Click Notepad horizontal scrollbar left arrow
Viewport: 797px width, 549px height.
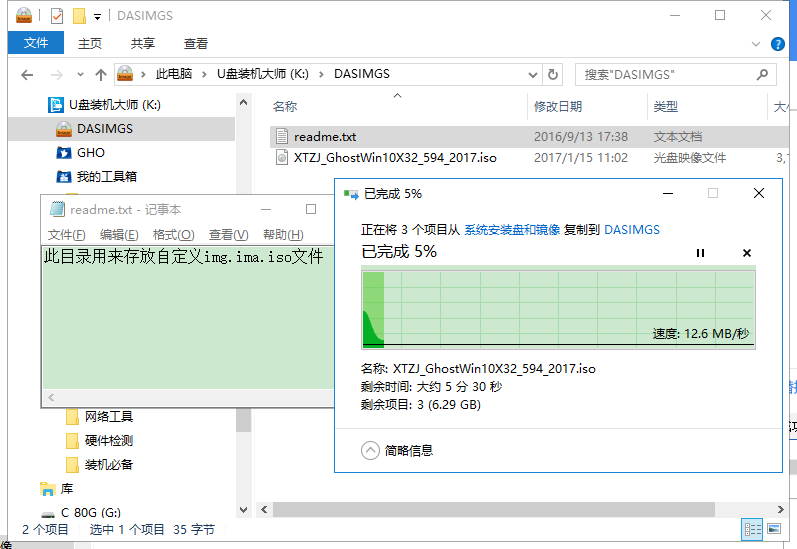coord(51,398)
